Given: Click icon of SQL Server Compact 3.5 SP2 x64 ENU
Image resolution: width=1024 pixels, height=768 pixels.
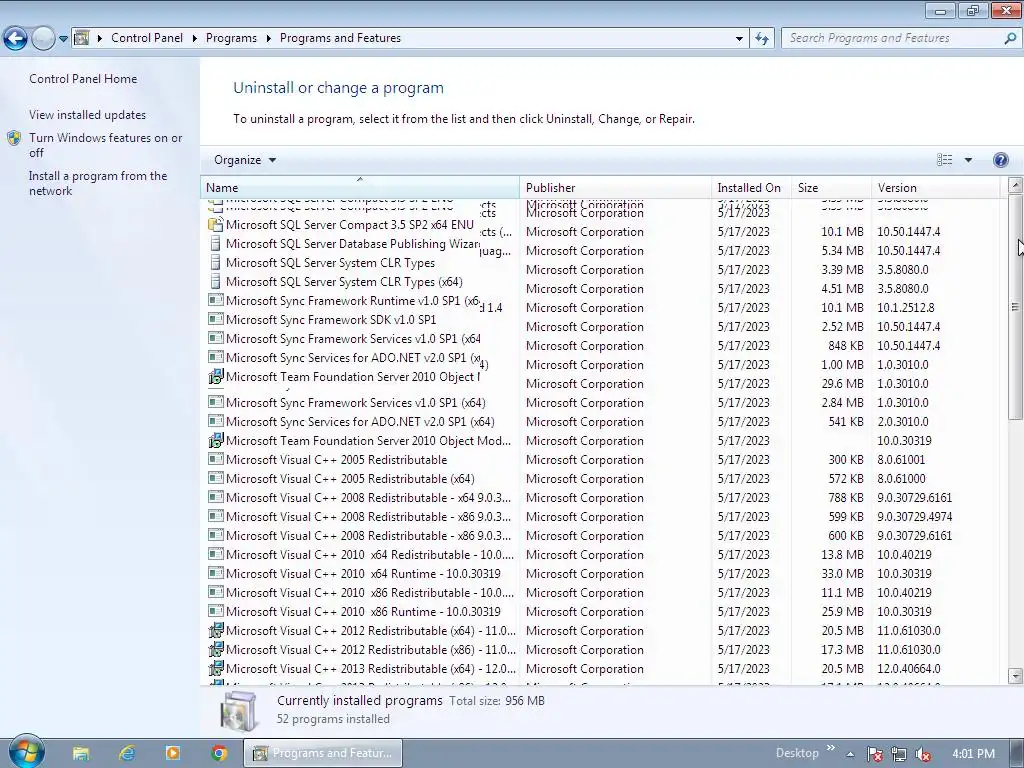Looking at the screenshot, I should pos(216,225).
